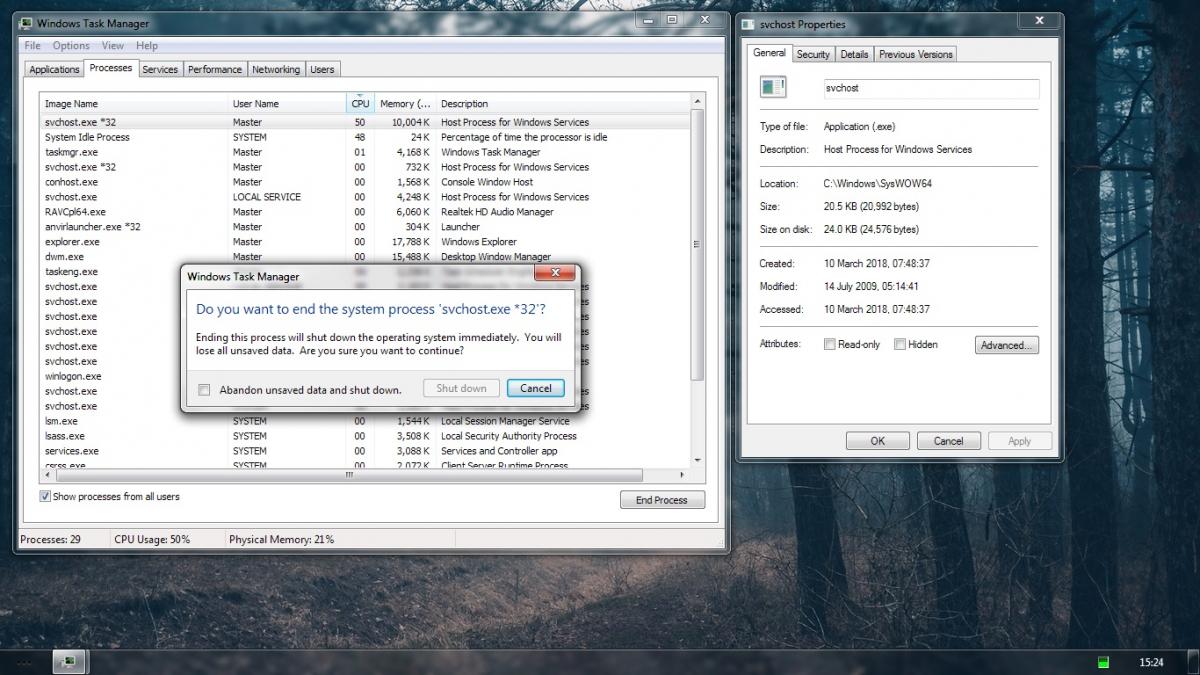This screenshot has height=675, width=1200.
Task: Sort by the Memory column header
Action: 405,104
